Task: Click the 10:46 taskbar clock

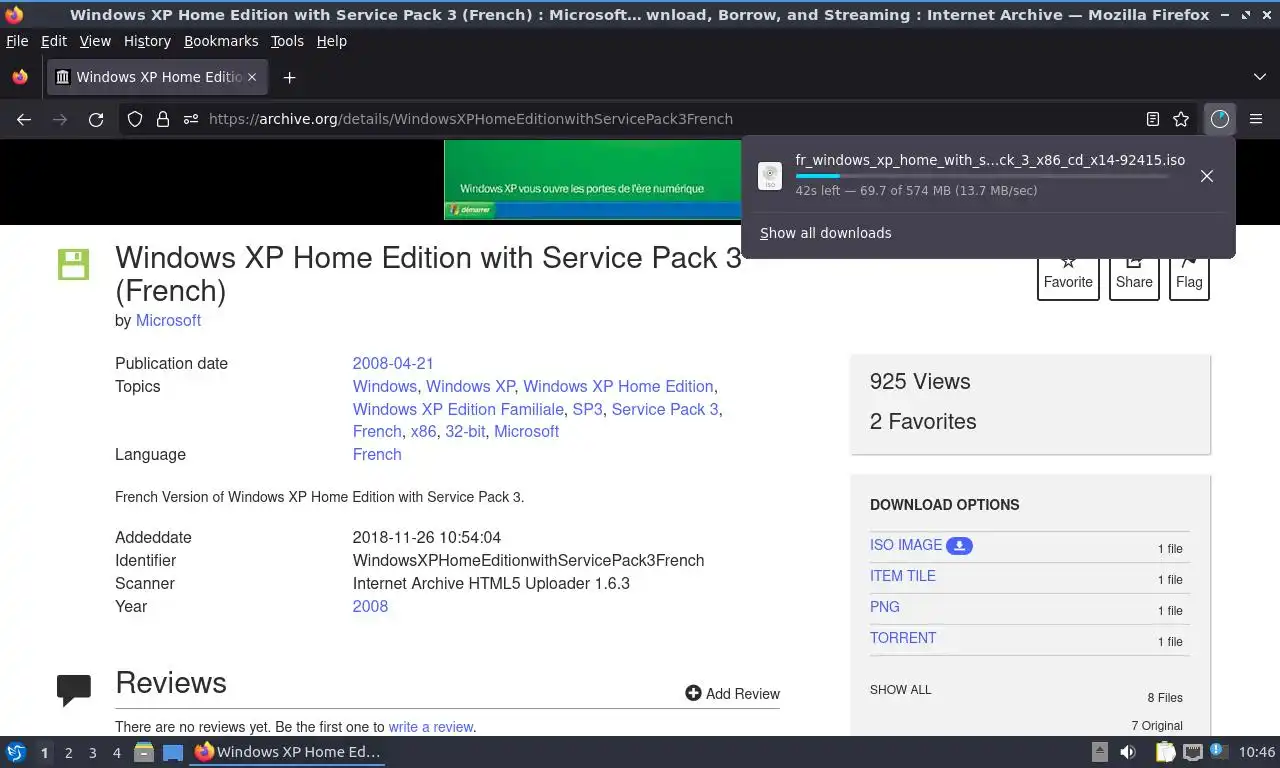Action: coord(1257,752)
